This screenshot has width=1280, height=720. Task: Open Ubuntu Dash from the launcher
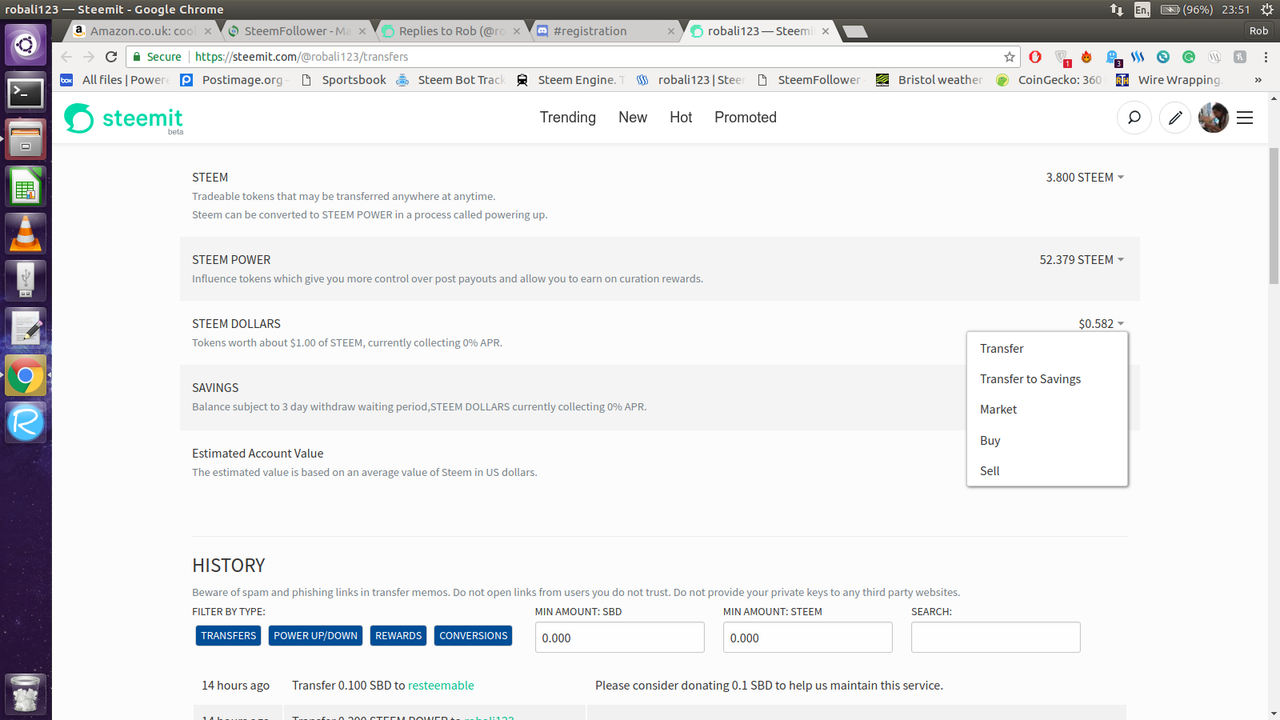25,45
